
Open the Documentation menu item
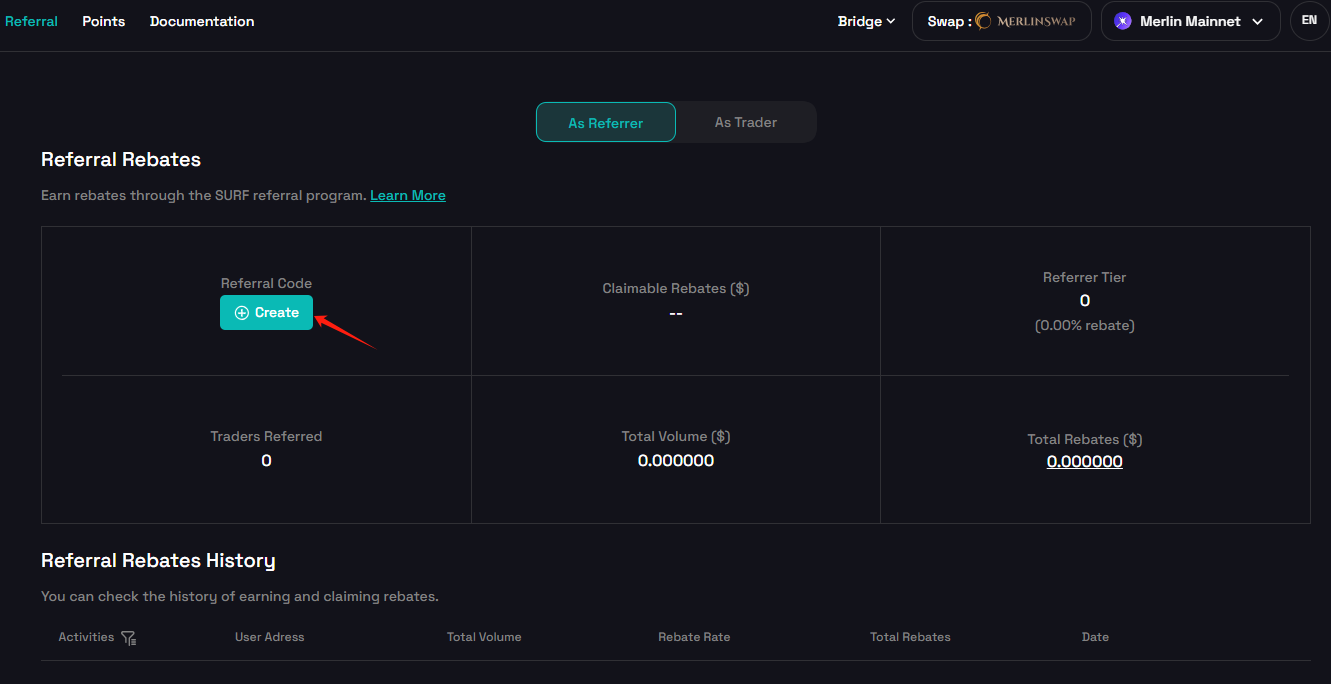tap(202, 21)
